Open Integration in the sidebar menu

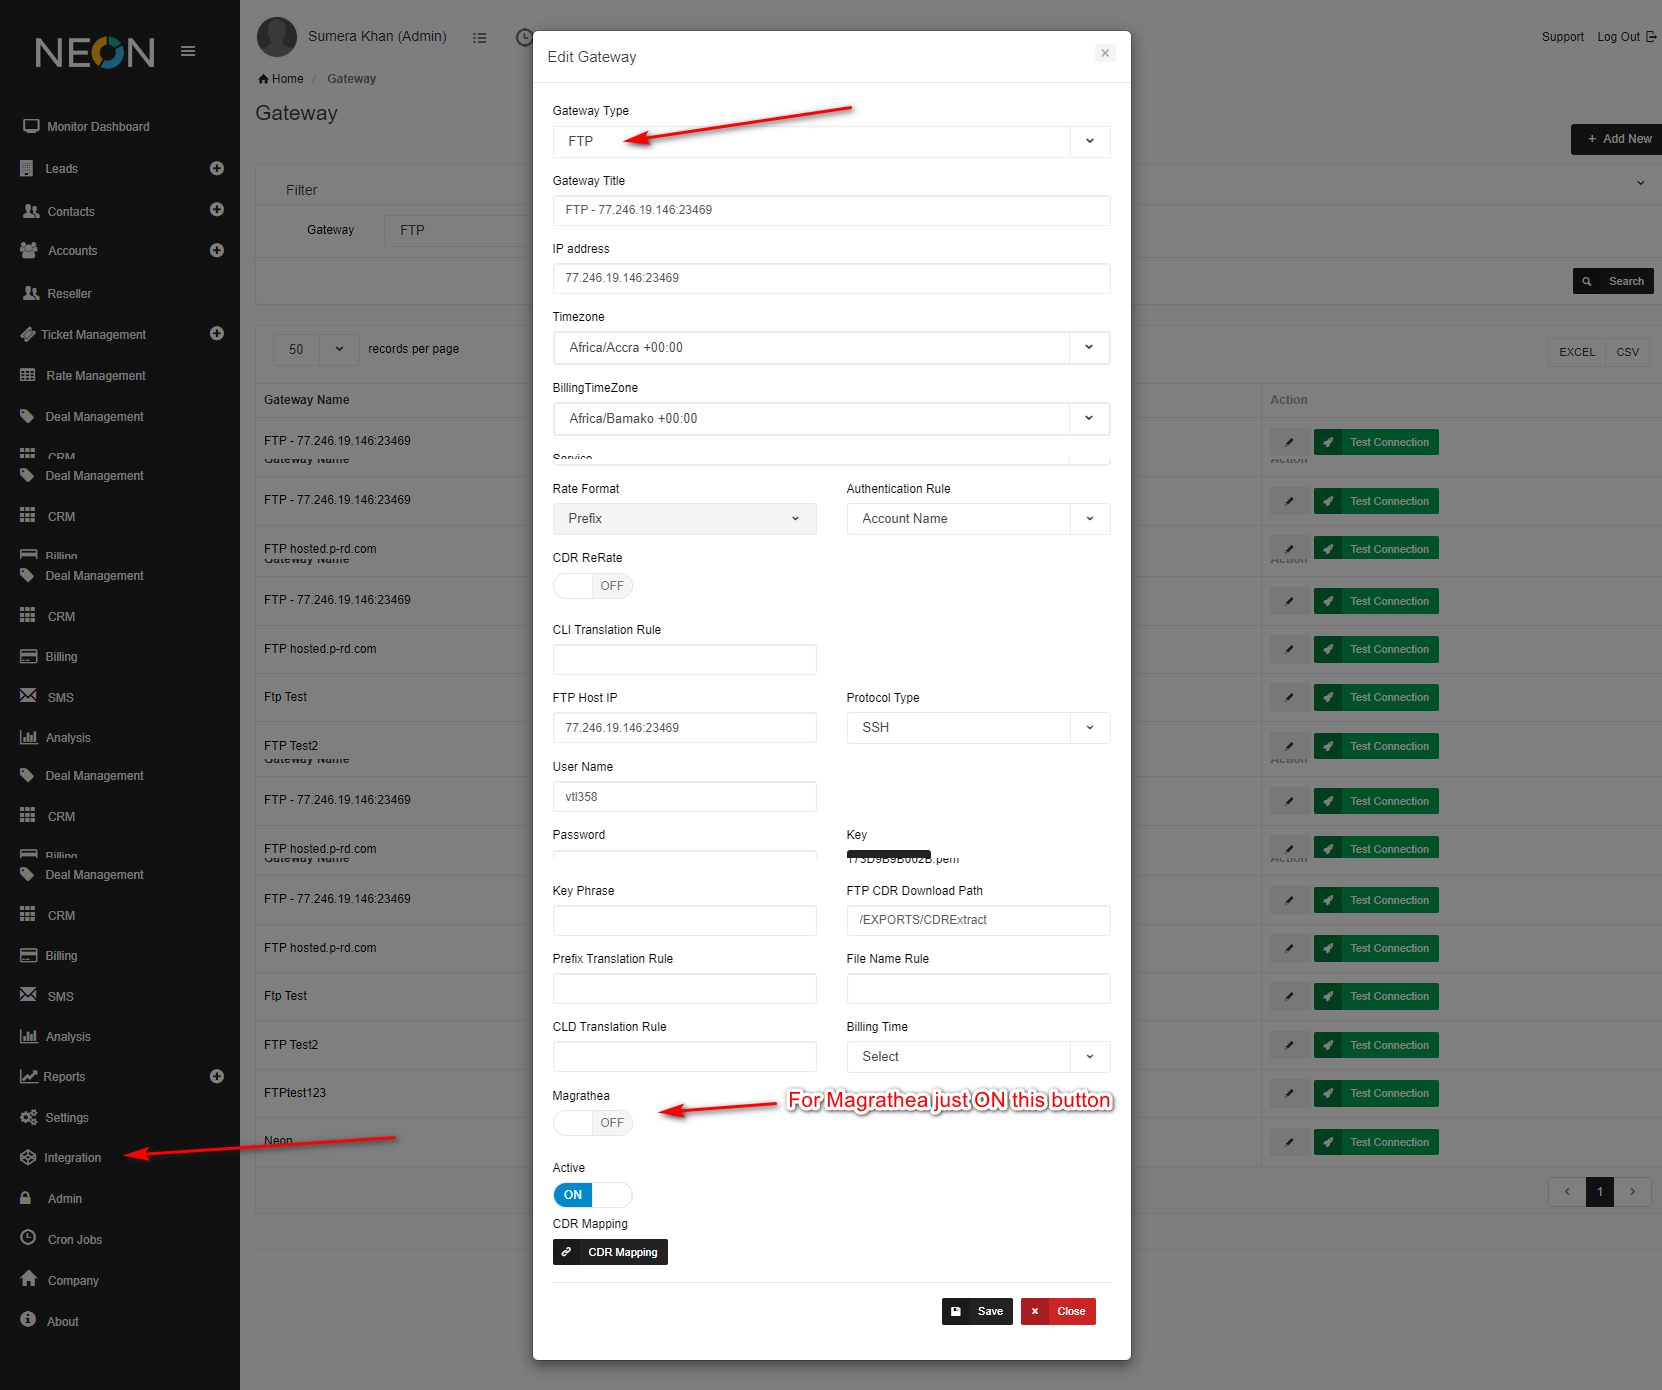[x=72, y=1158]
